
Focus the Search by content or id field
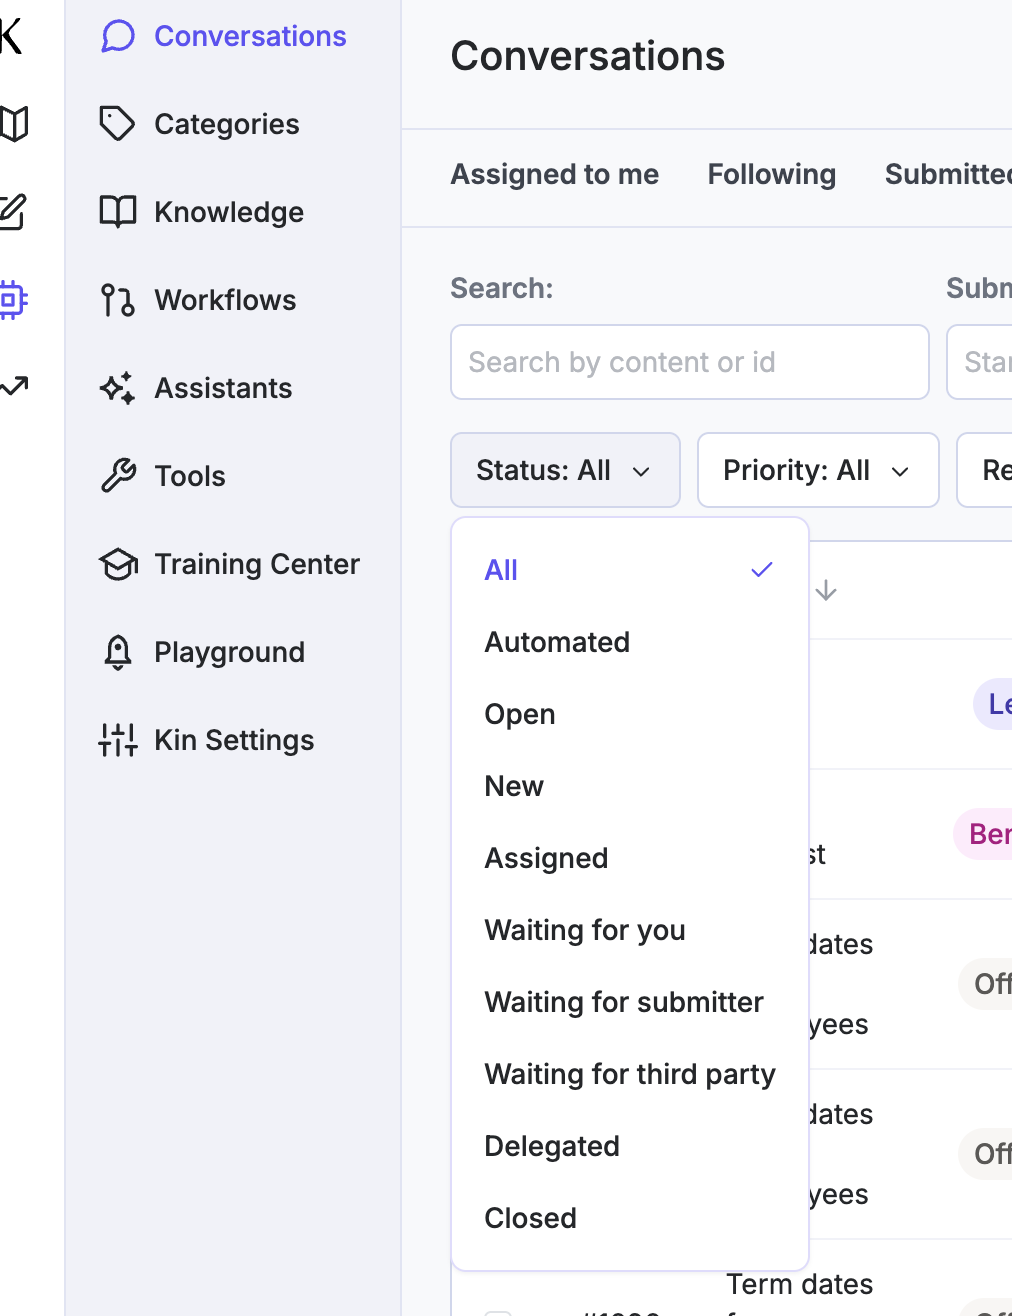coord(690,362)
